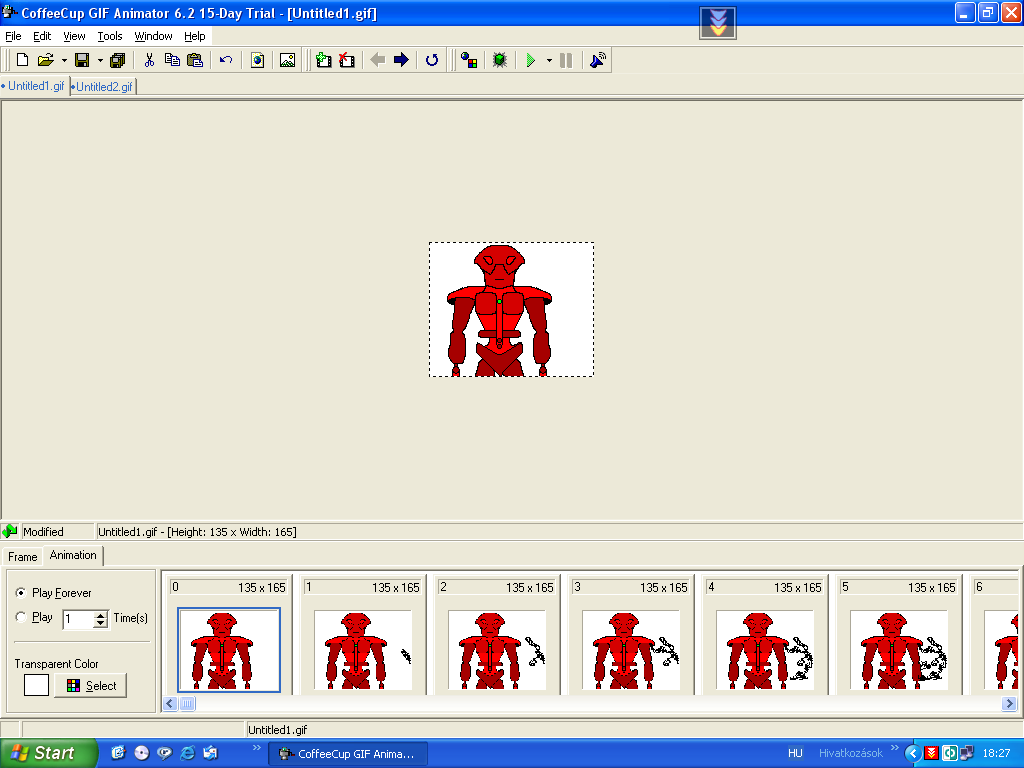This screenshot has height=768, width=1024.
Task: Increase the play count with up stepper
Action: point(101,615)
